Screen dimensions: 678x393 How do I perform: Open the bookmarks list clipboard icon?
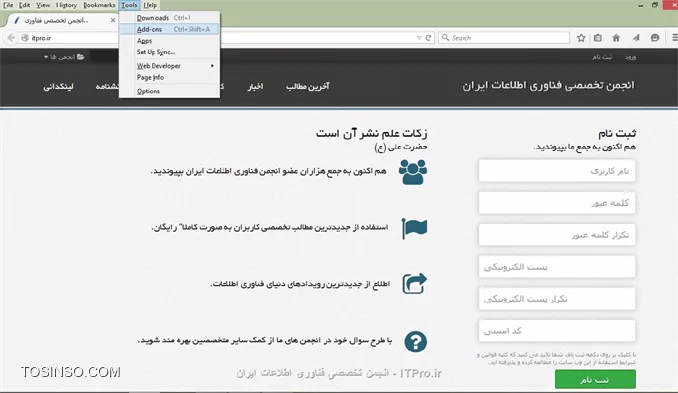coord(598,38)
